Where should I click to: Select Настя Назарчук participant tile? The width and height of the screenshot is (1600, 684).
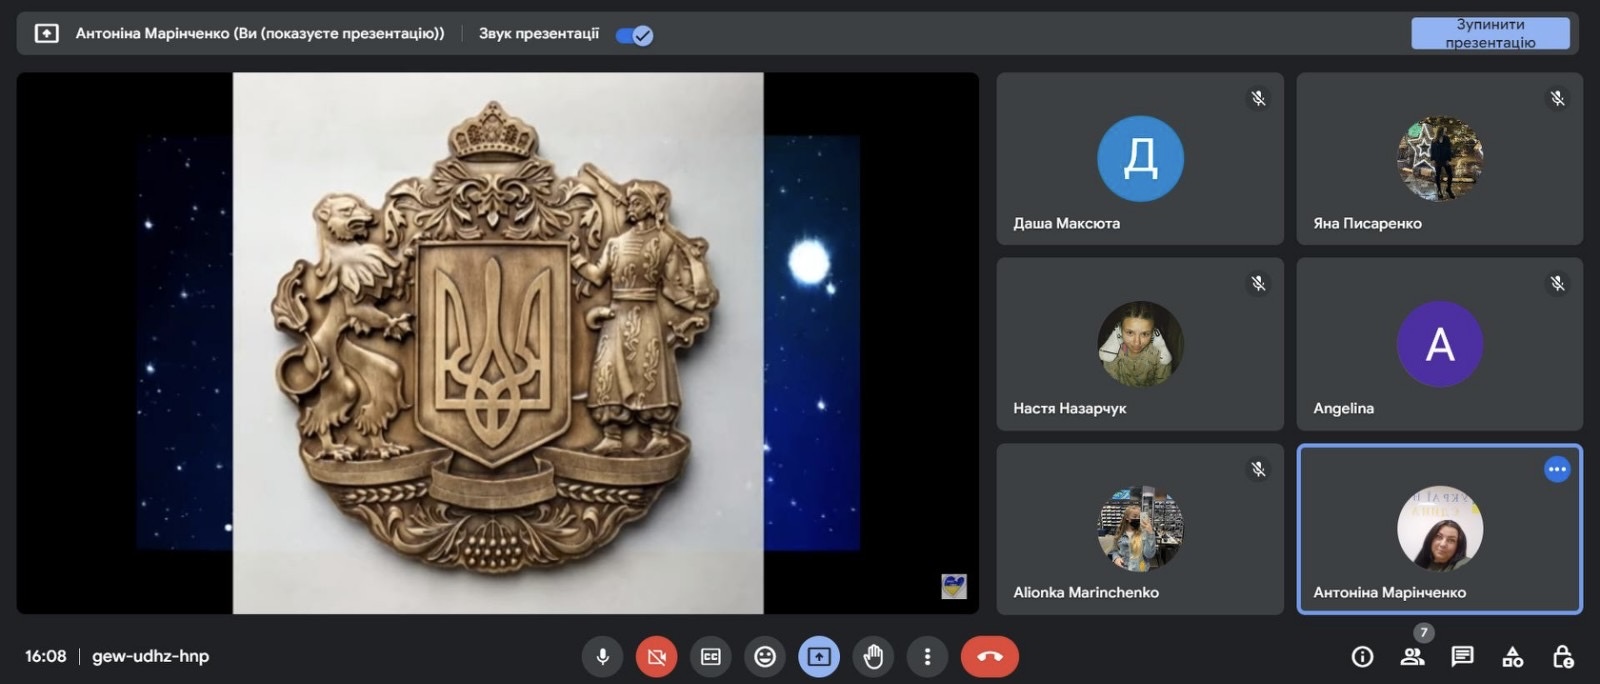click(x=1139, y=344)
